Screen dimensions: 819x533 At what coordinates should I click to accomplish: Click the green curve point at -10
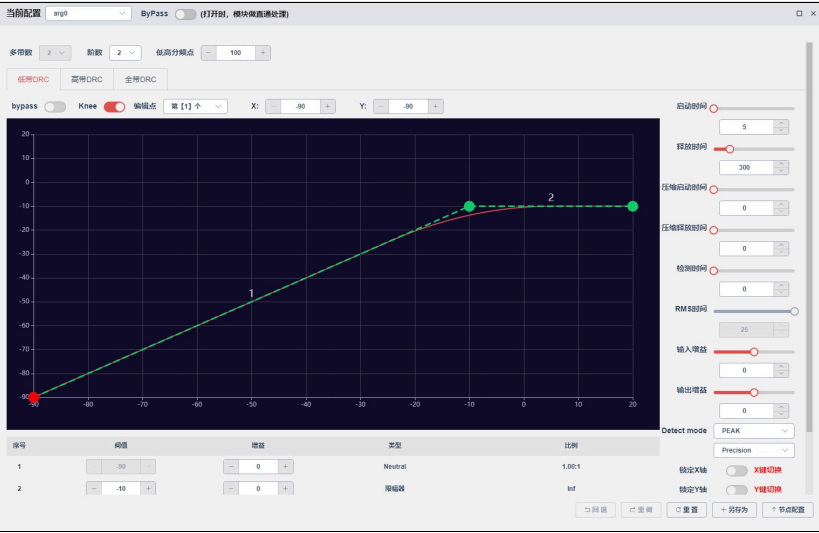[470, 206]
